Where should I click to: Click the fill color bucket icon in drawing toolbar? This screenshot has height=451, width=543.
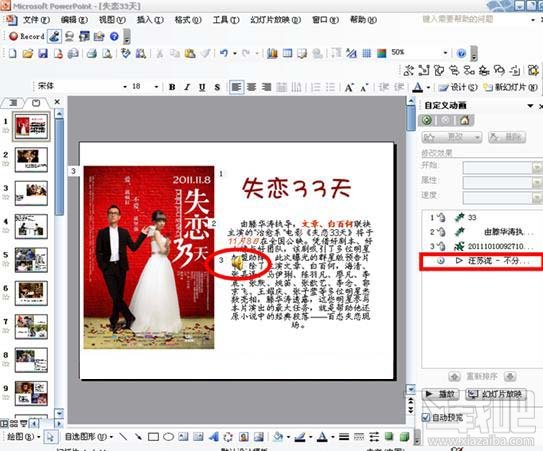point(277,436)
